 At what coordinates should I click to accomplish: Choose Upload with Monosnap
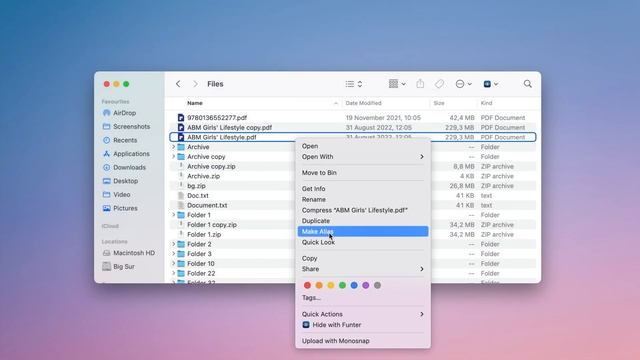(363, 341)
